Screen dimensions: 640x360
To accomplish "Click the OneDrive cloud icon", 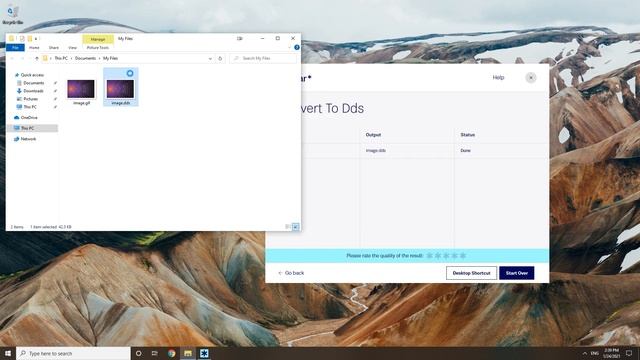I will tap(16, 118).
